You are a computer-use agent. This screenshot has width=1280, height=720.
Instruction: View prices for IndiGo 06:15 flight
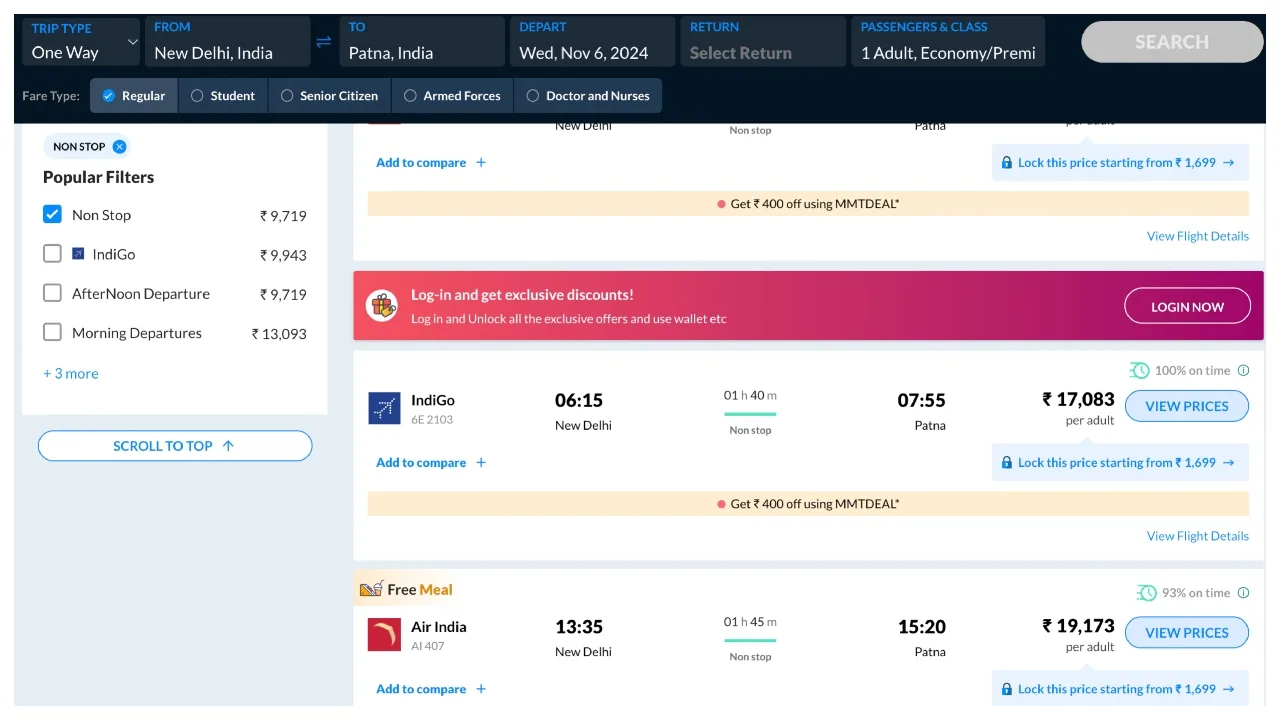coord(1187,407)
